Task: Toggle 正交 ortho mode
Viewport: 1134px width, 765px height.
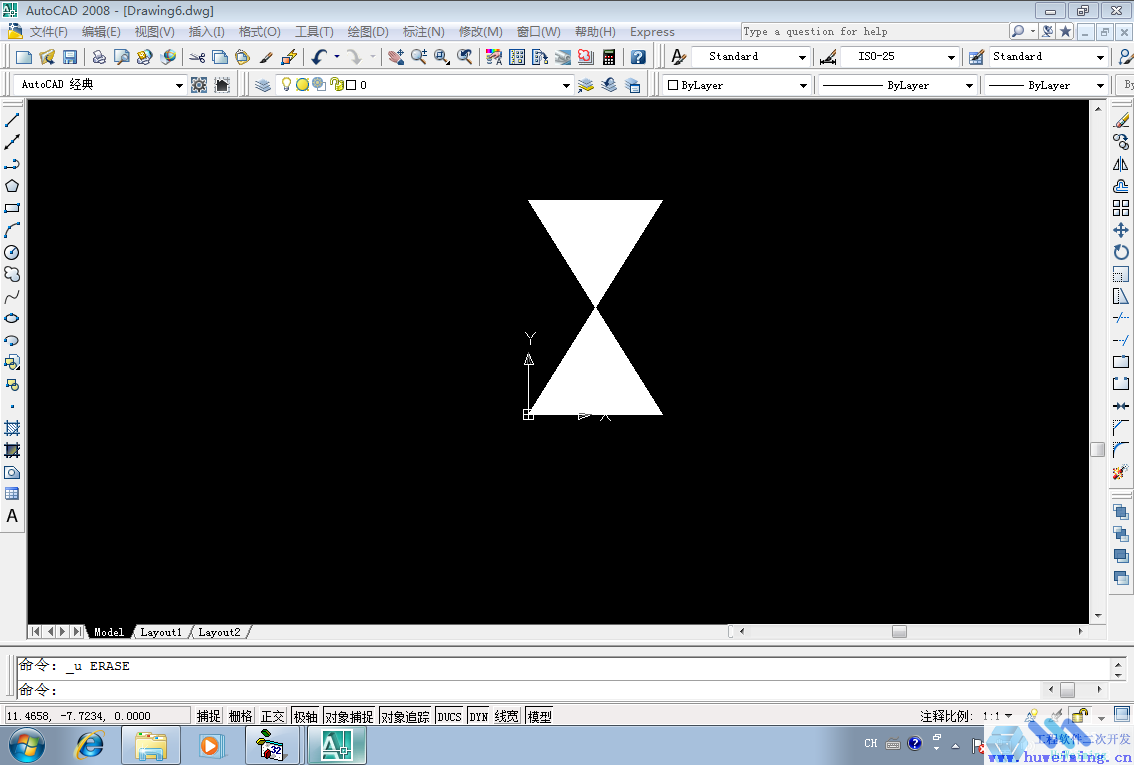Action: pos(273,716)
